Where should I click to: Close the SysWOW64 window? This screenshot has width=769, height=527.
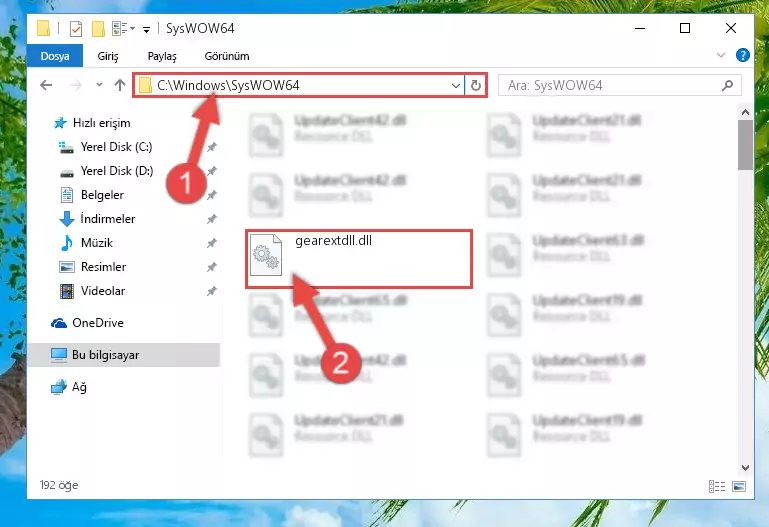coord(731,28)
